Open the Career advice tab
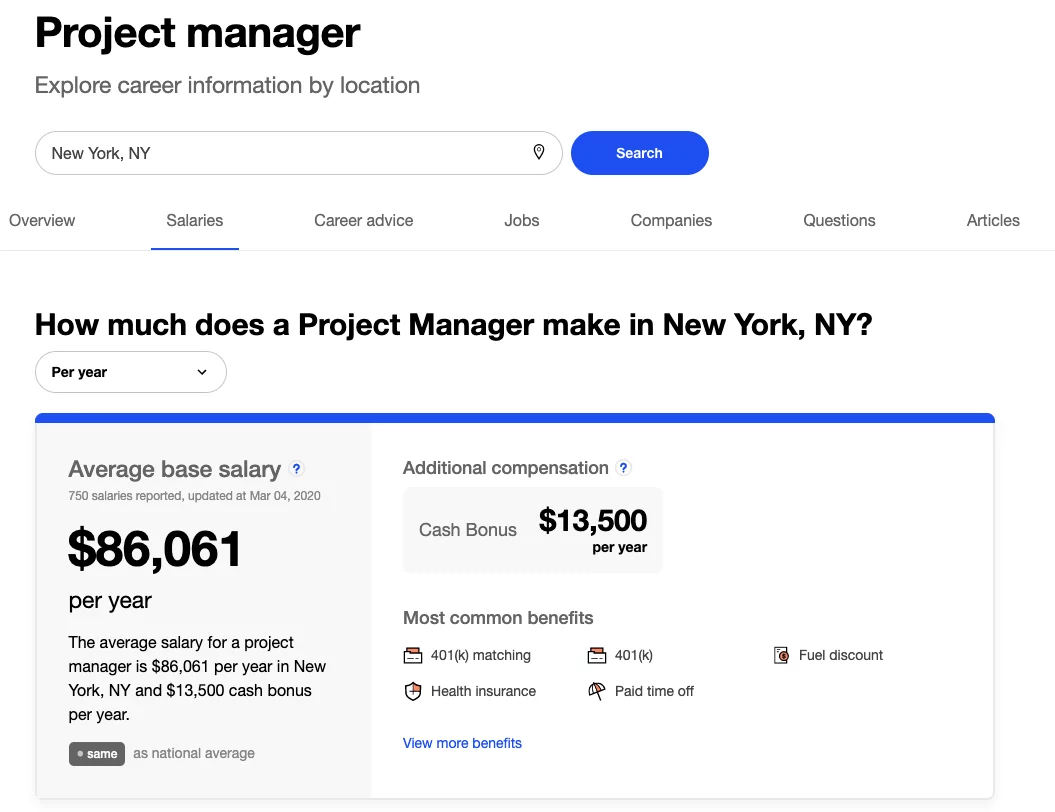Image resolution: width=1055 pixels, height=812 pixels. tap(363, 221)
